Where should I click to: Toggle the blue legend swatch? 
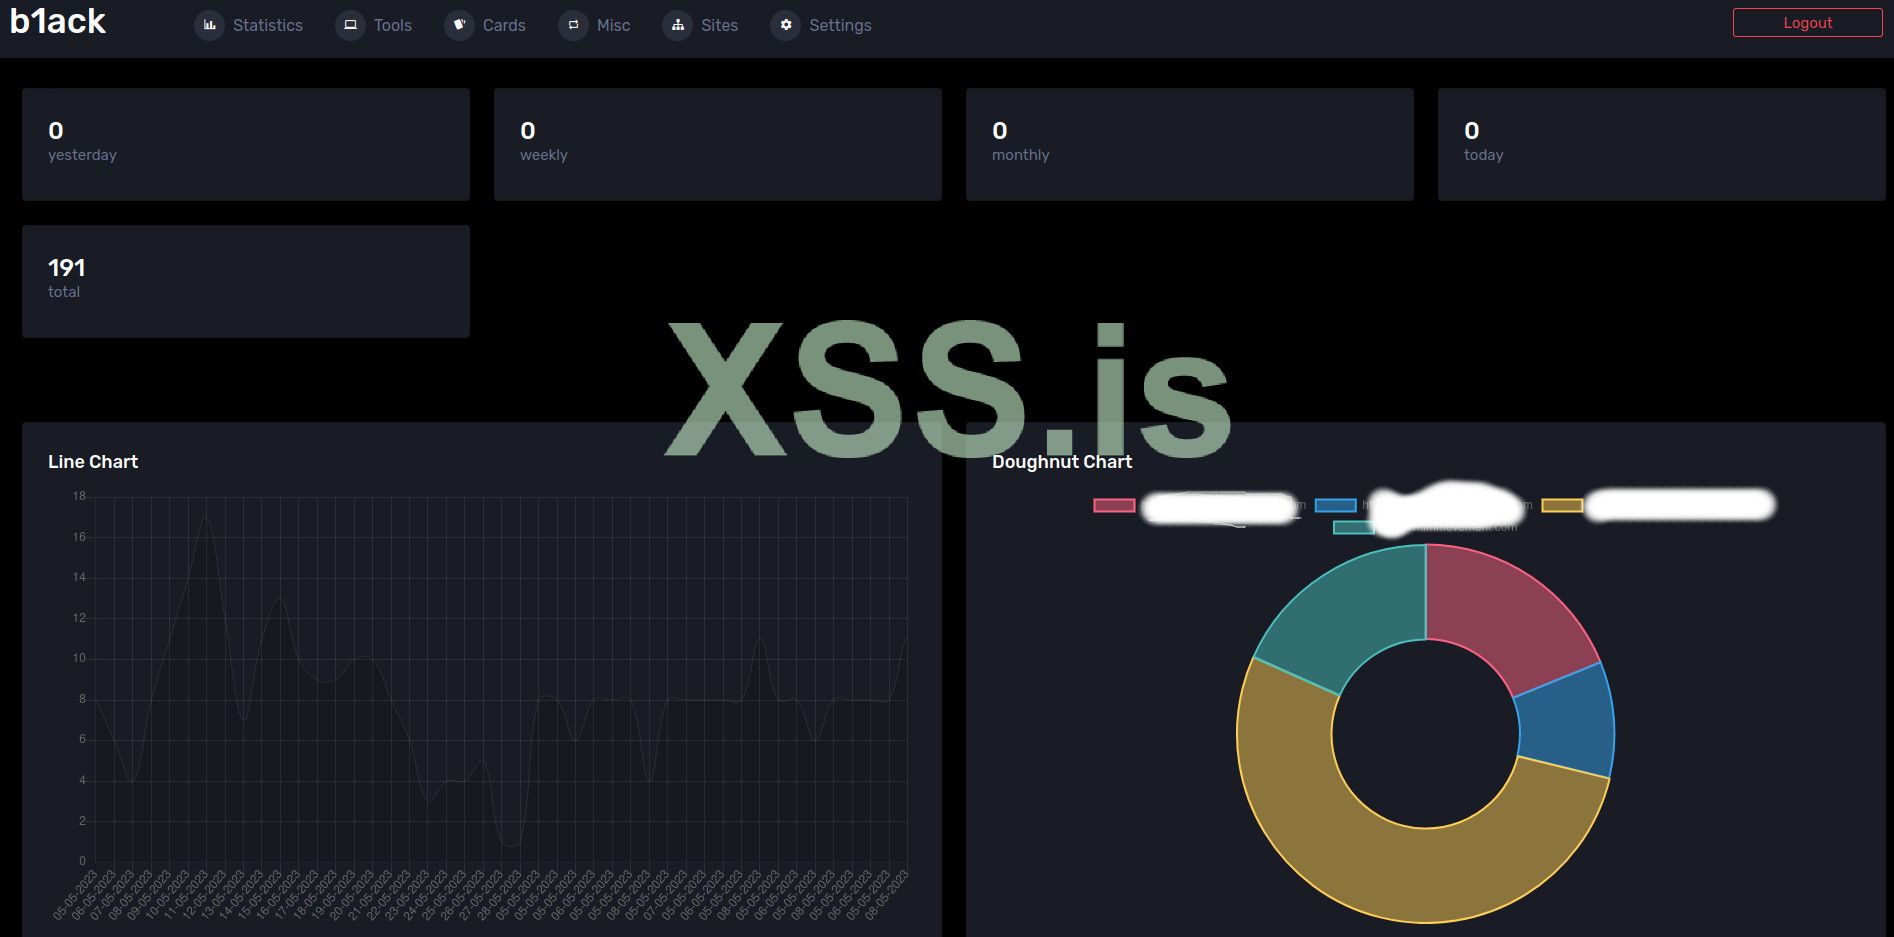point(1335,505)
